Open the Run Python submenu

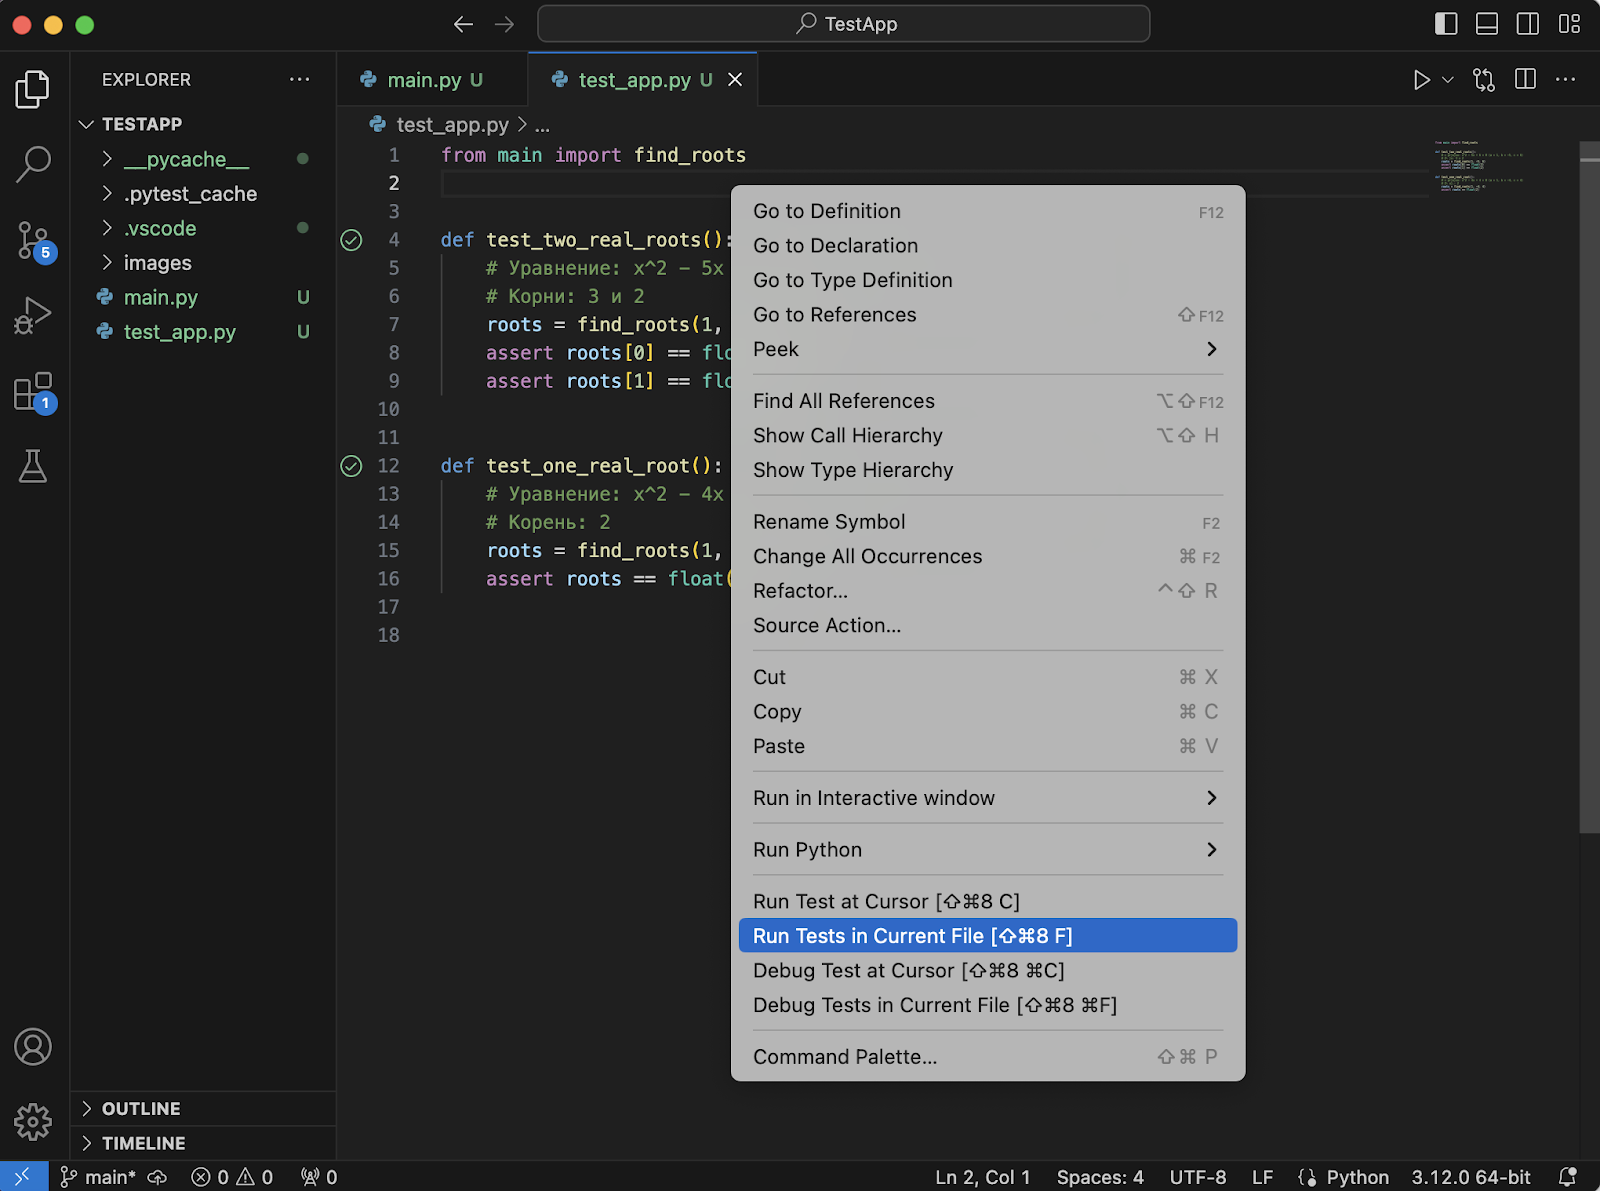click(988, 850)
